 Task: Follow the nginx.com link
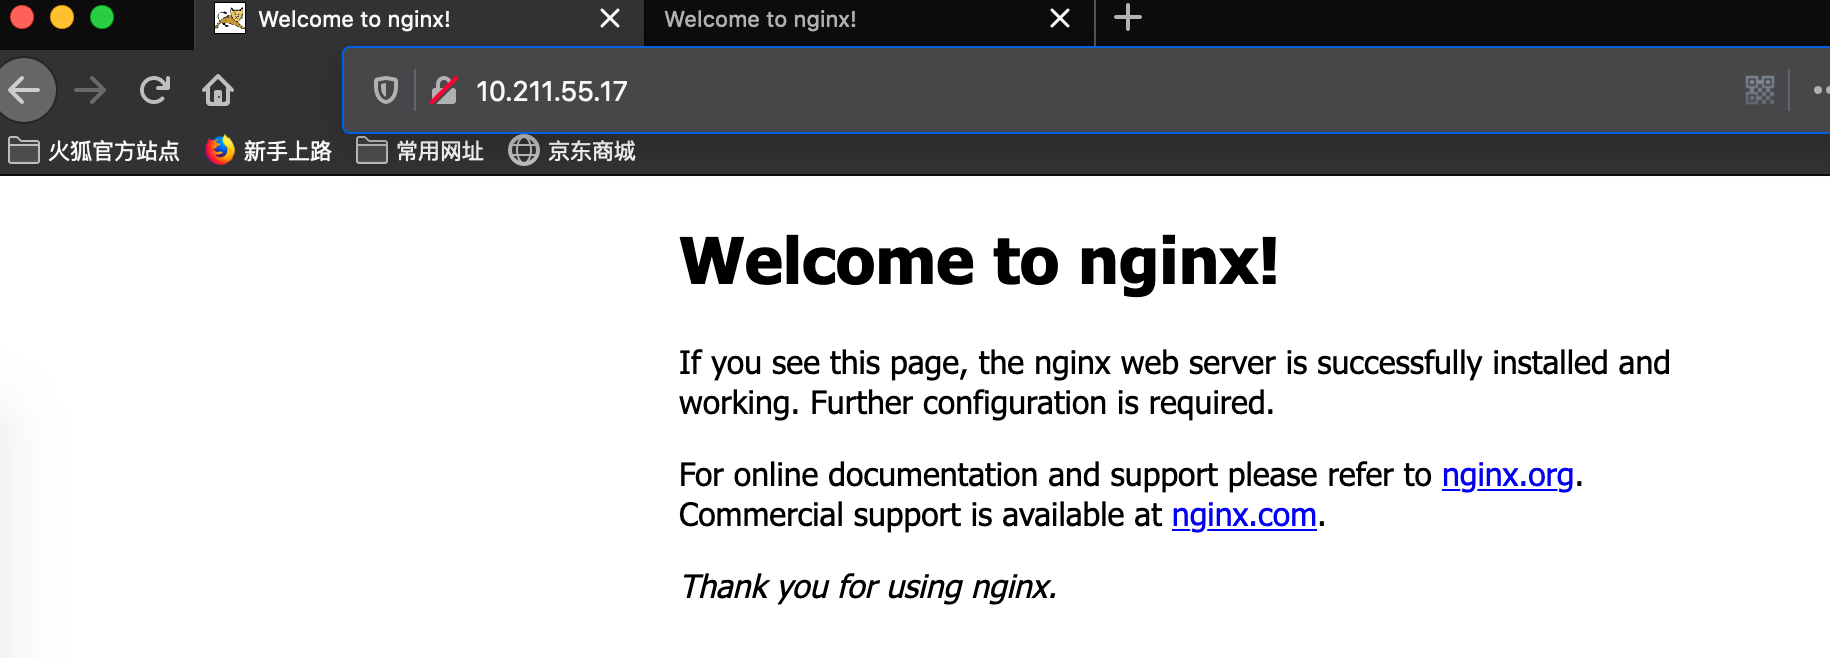tap(1244, 515)
